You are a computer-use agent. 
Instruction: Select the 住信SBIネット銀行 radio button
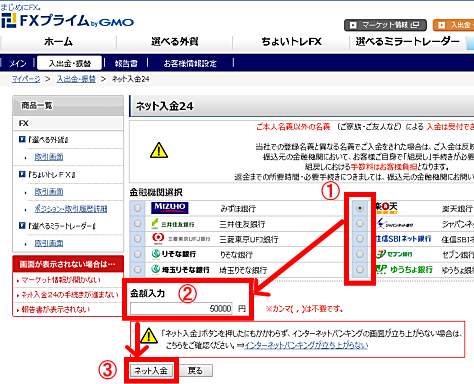click(360, 239)
